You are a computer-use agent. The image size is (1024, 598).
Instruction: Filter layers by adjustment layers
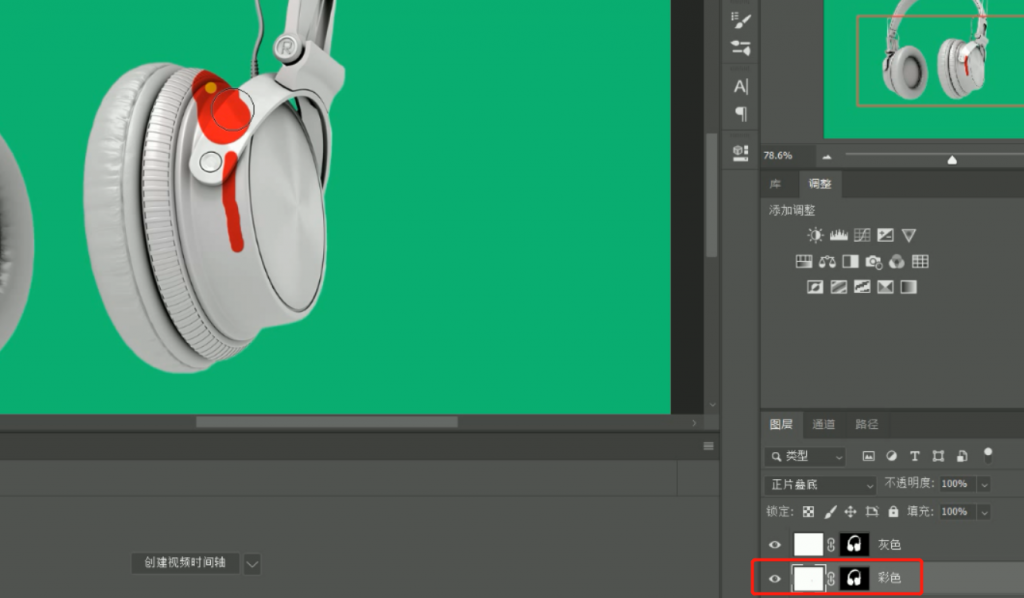click(891, 456)
